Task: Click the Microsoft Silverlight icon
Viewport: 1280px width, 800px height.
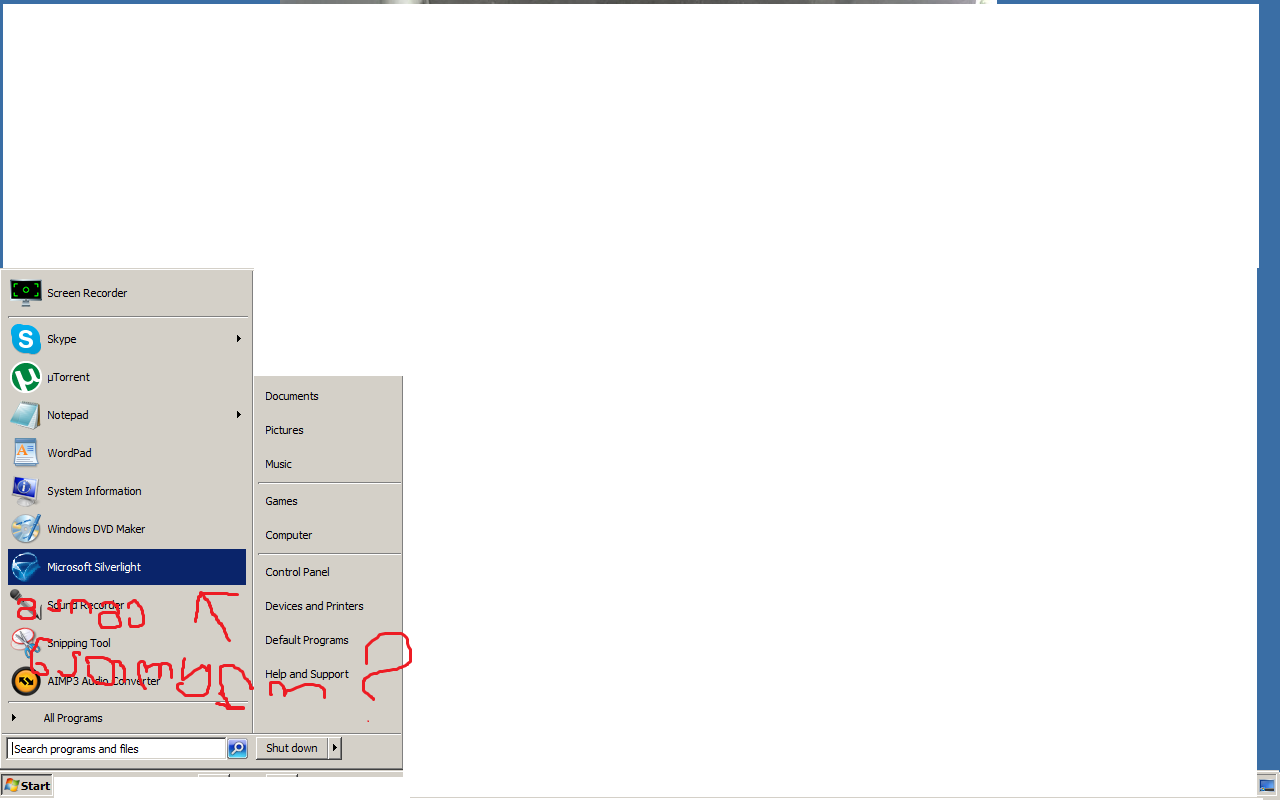Action: click(x=26, y=567)
